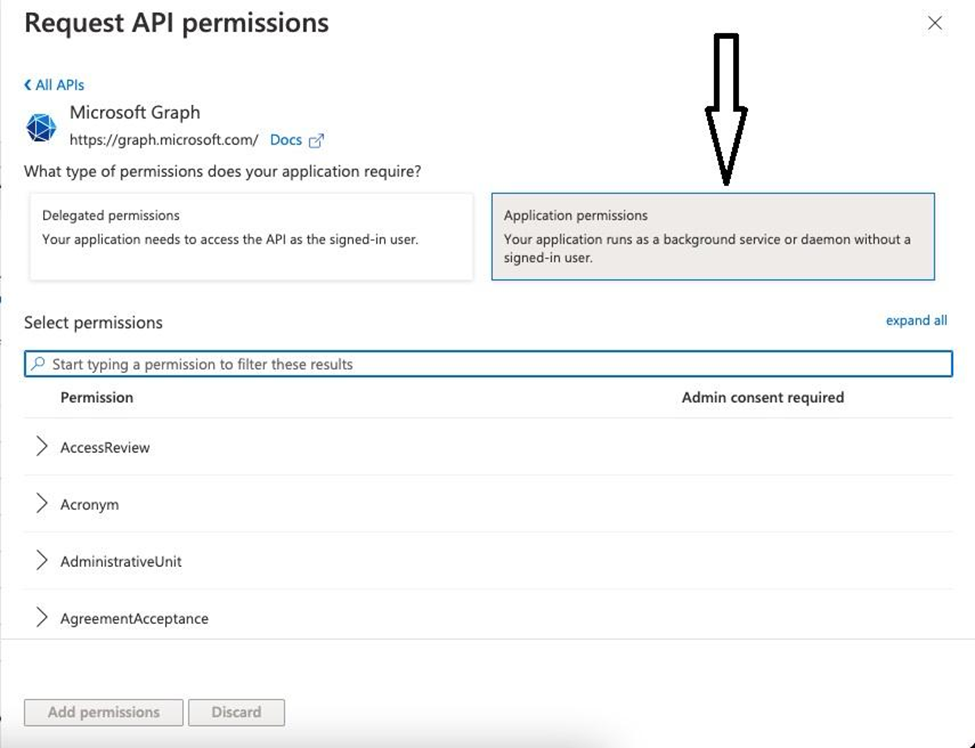Select the Delegated permissions card

[x=251, y=236]
